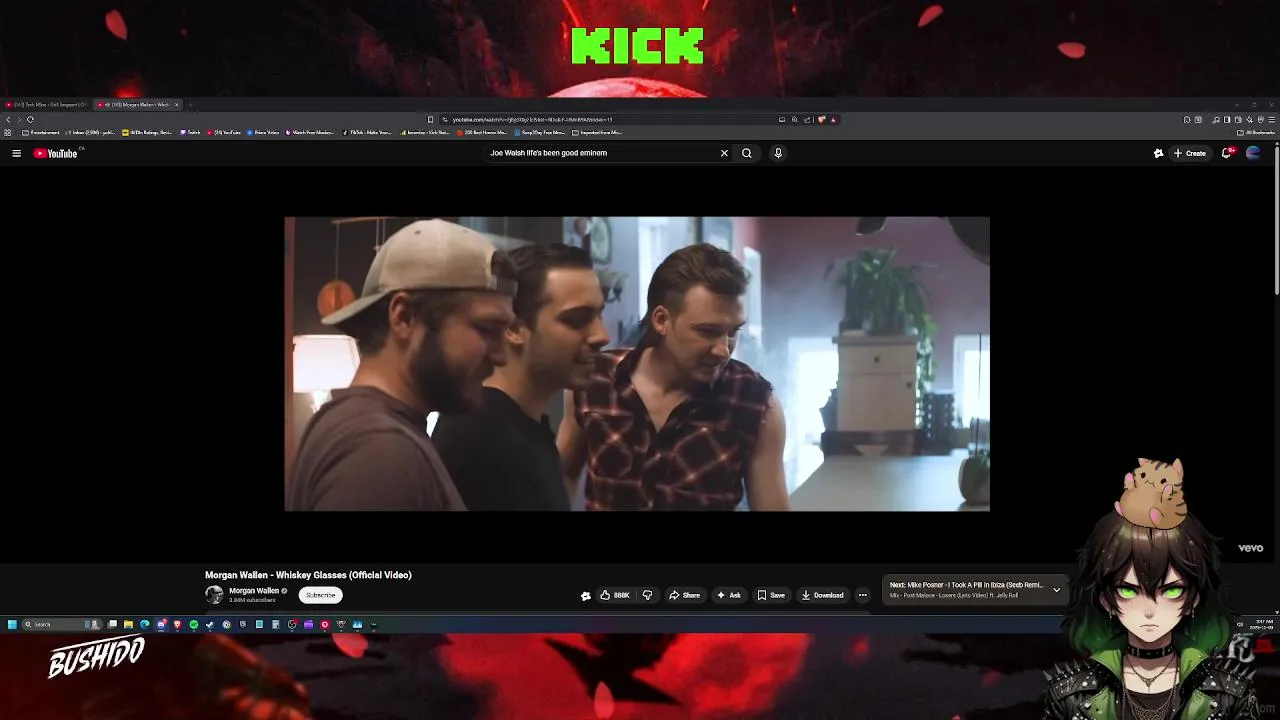Go to the YouTube home logo
This screenshot has width=1280, height=720.
click(x=55, y=153)
